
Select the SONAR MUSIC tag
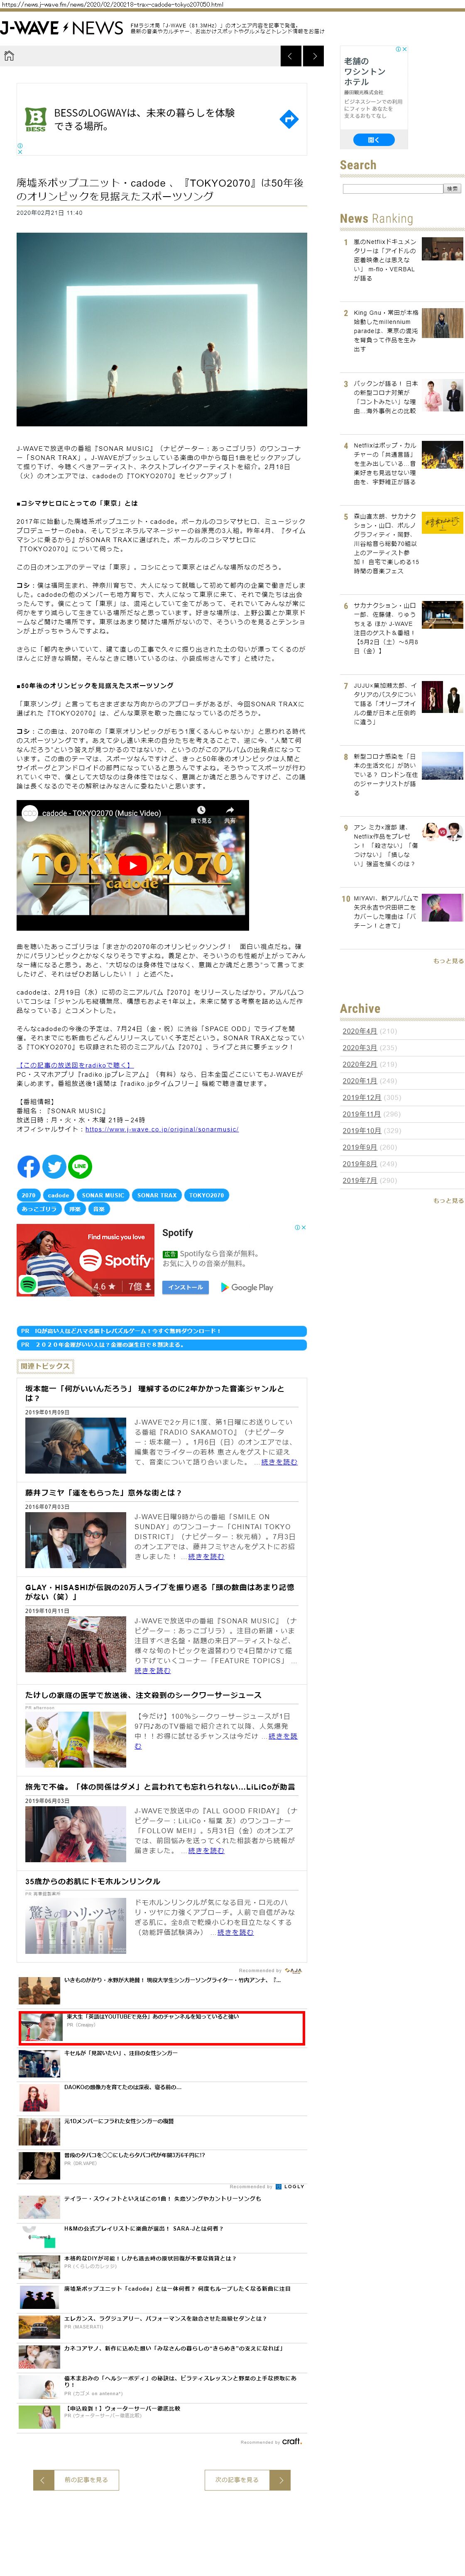click(103, 1195)
